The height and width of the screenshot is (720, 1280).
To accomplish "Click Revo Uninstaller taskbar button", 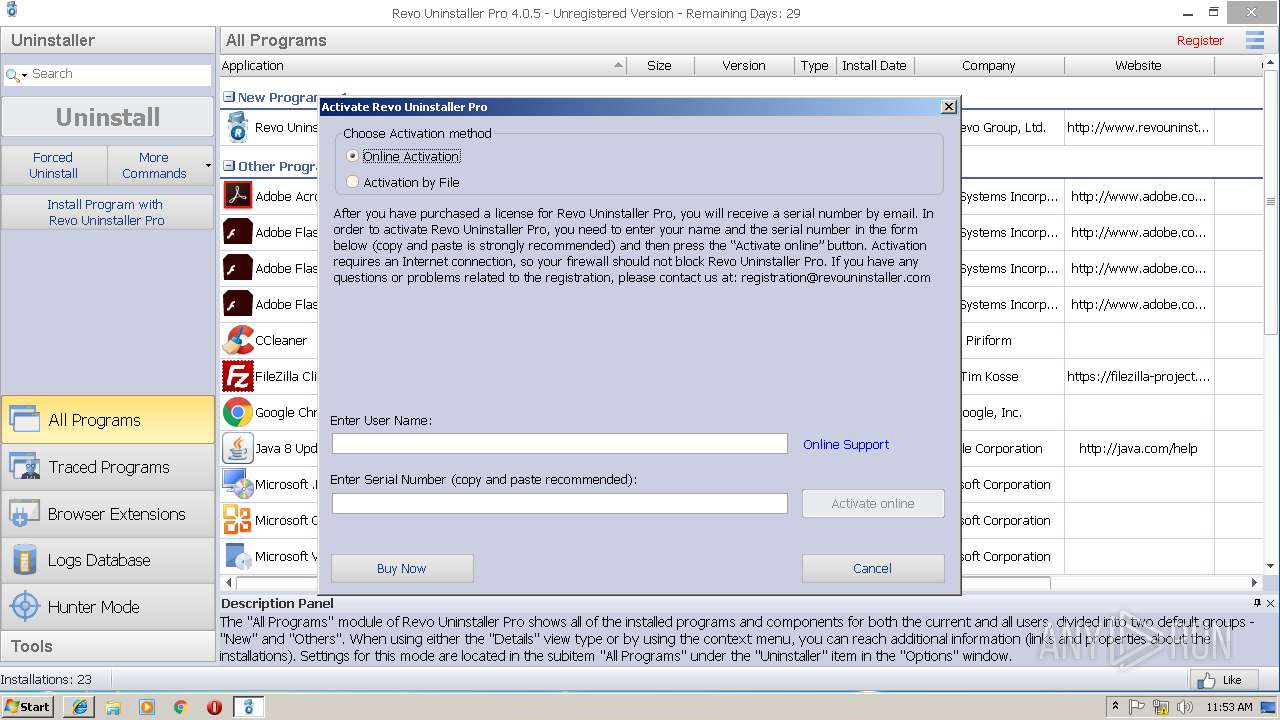I will click(249, 707).
